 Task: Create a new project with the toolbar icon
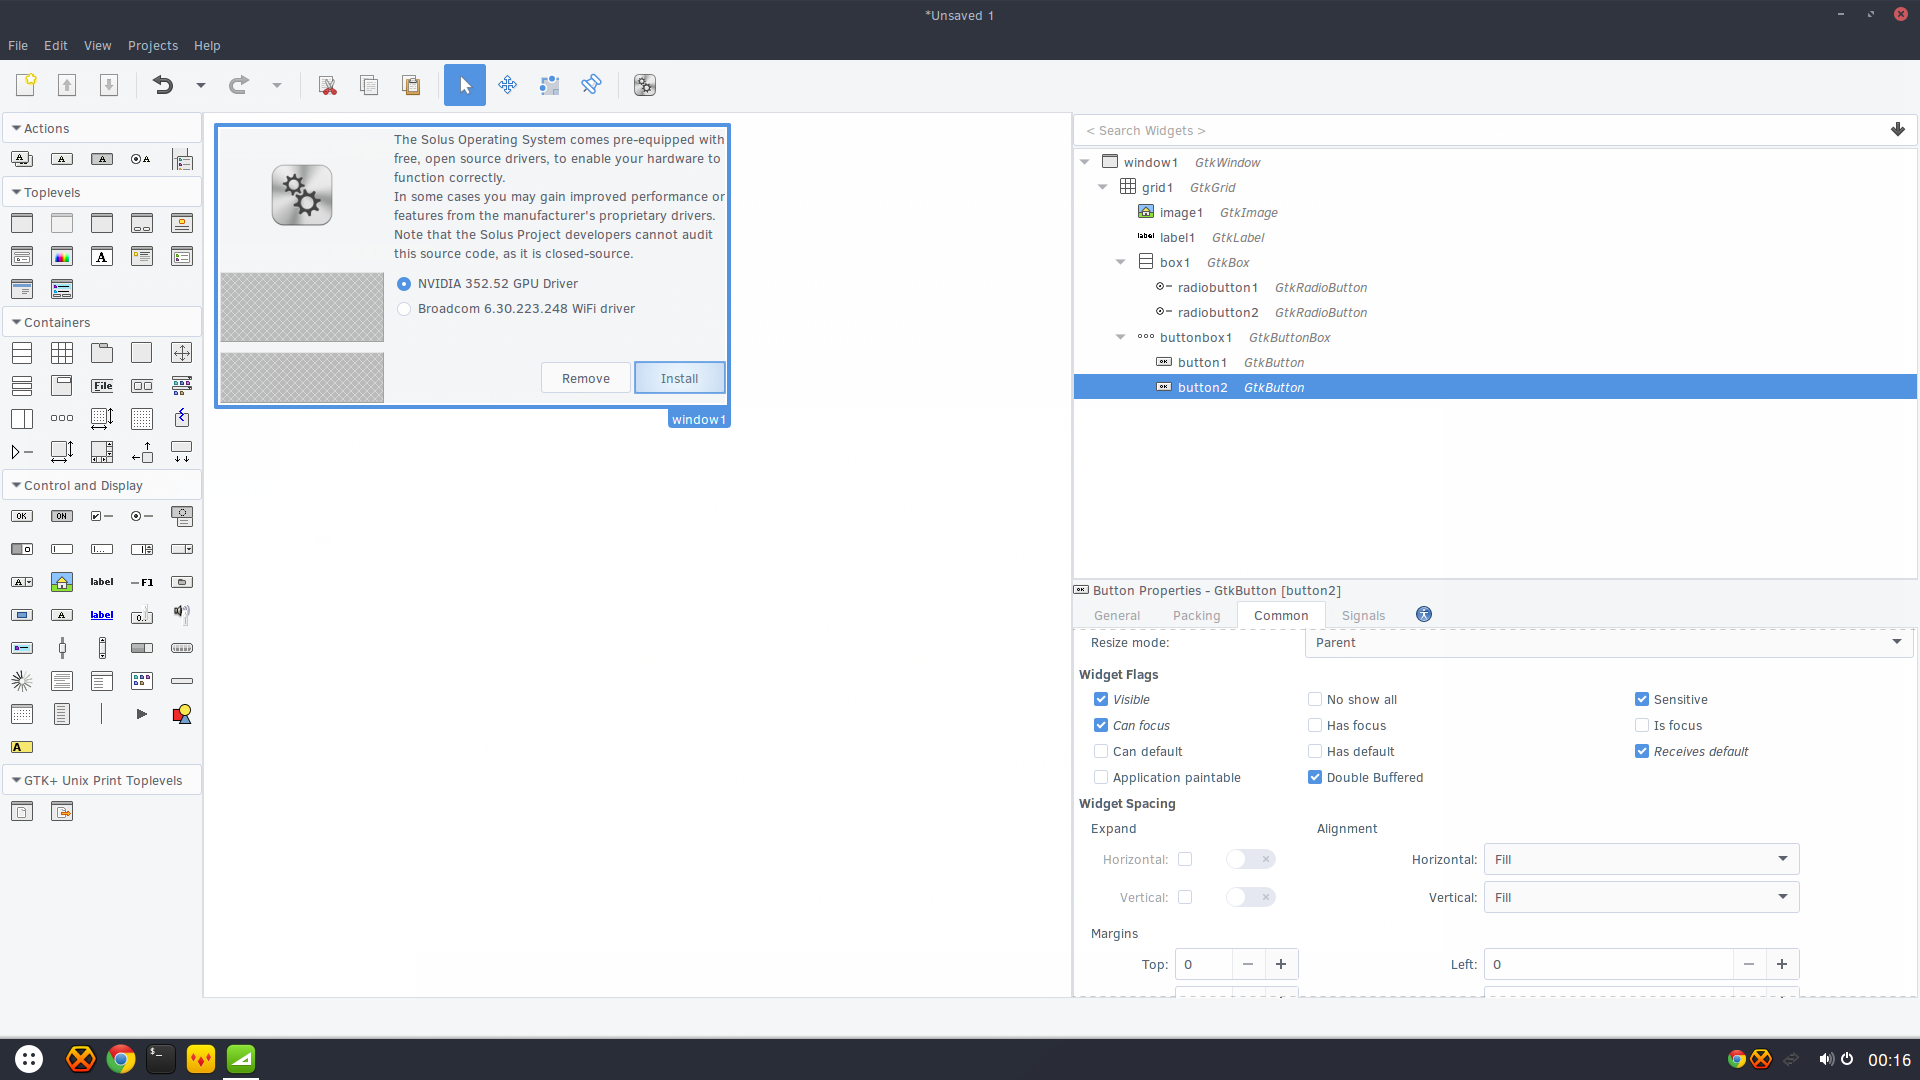click(x=26, y=85)
